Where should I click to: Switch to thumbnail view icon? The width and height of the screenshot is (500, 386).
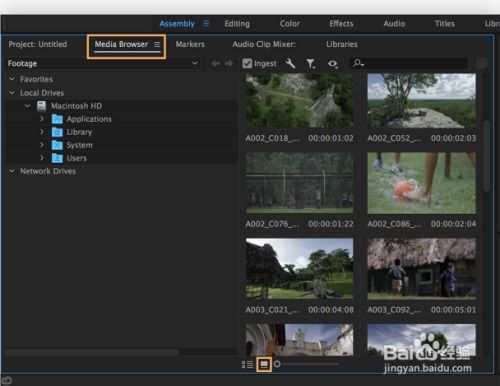tap(264, 364)
